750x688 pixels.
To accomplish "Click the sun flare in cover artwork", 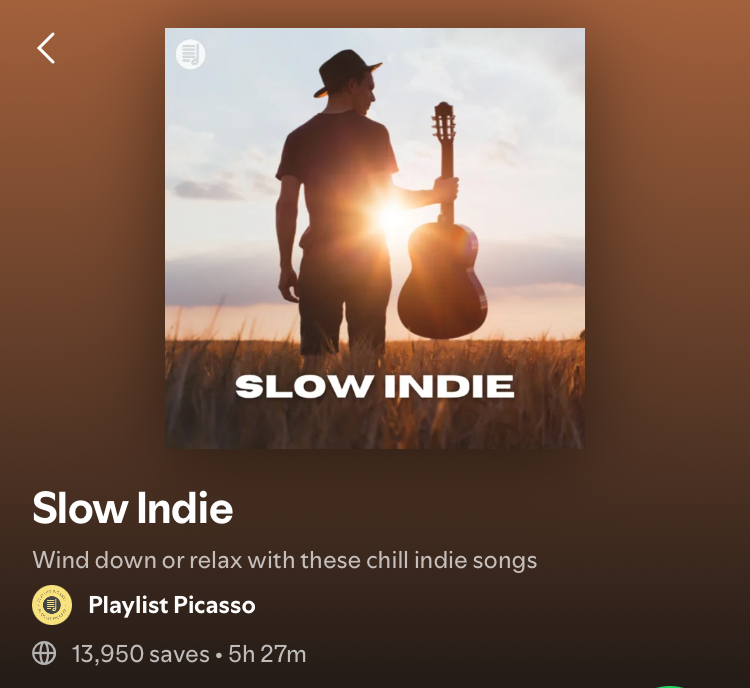I will click(x=391, y=215).
